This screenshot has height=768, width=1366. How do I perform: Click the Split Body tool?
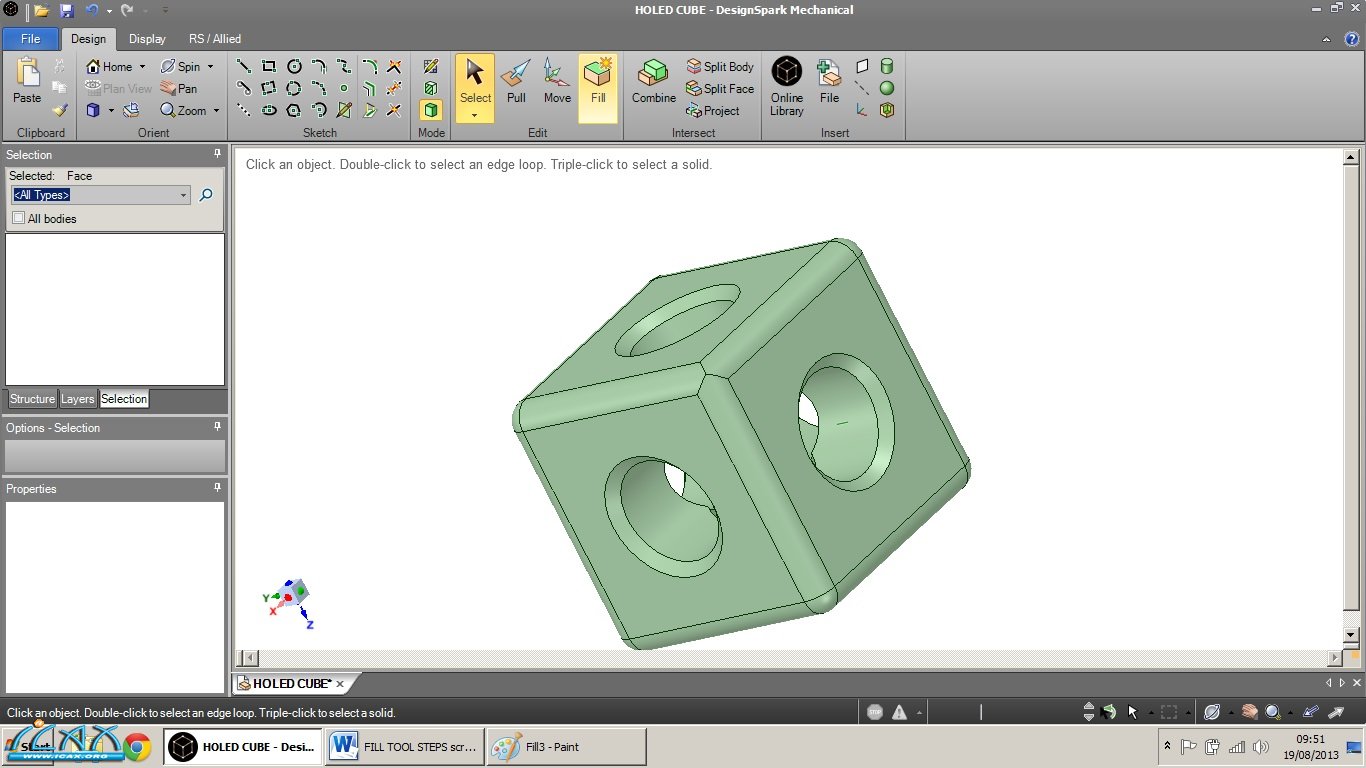[720, 67]
